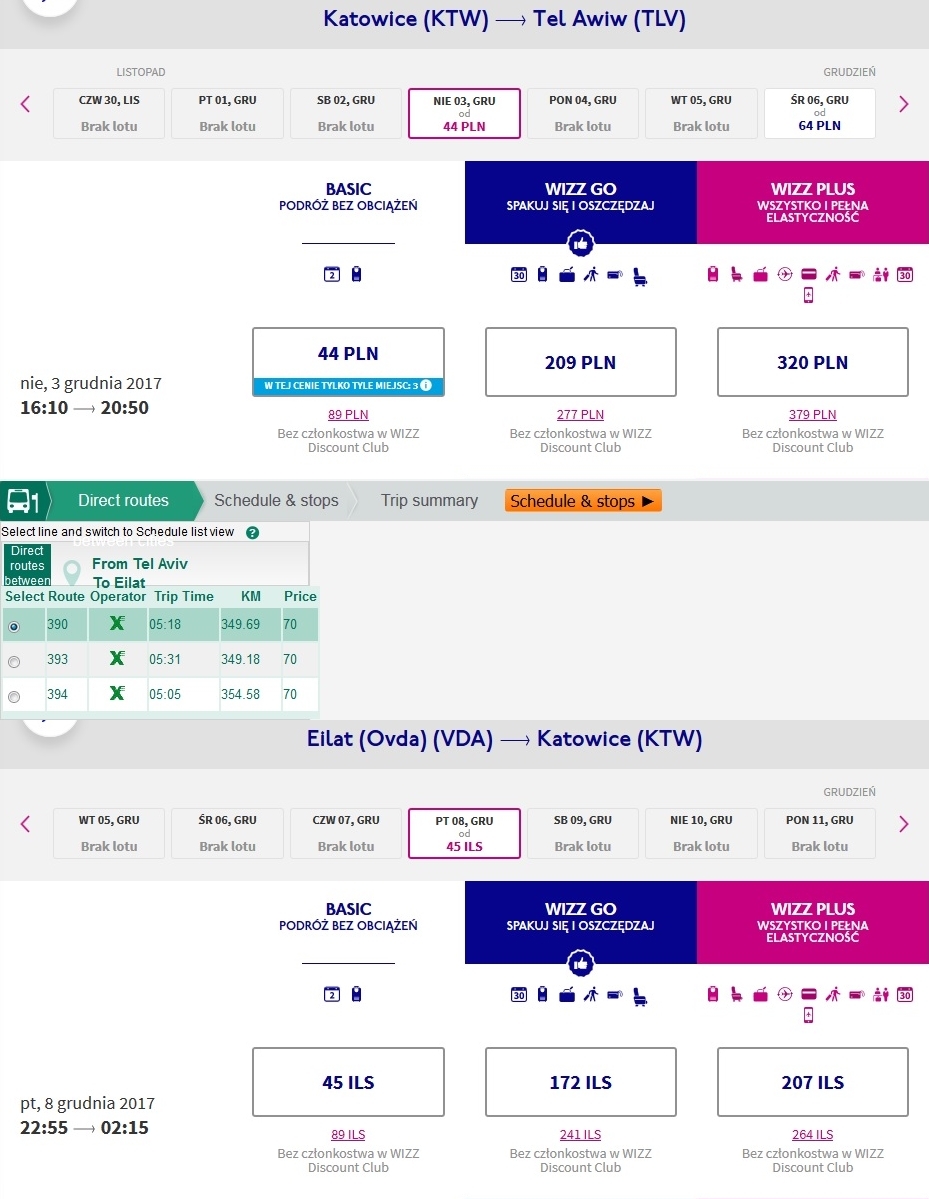Screen dimensions: 929x1199
Task: Select the SB 09, GRU date tab
Action: click(x=583, y=833)
